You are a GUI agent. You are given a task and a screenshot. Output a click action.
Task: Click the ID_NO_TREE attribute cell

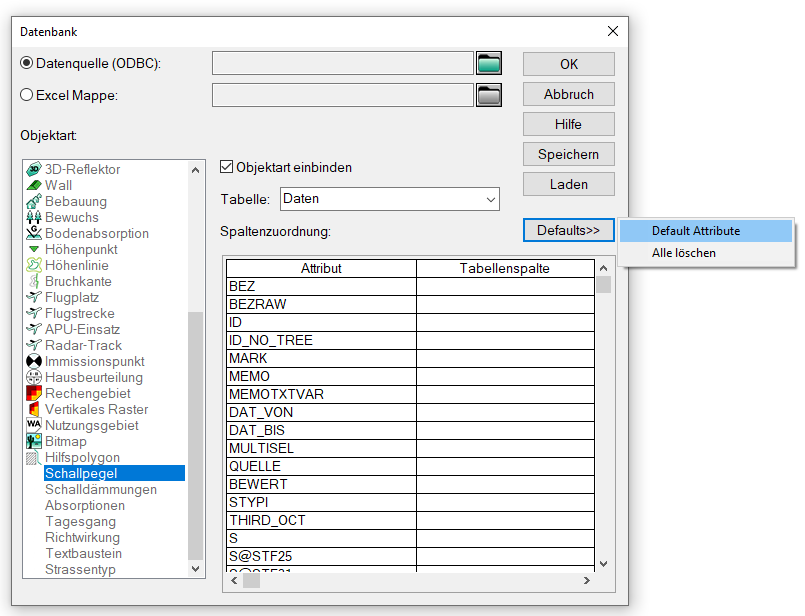[x=321, y=340]
